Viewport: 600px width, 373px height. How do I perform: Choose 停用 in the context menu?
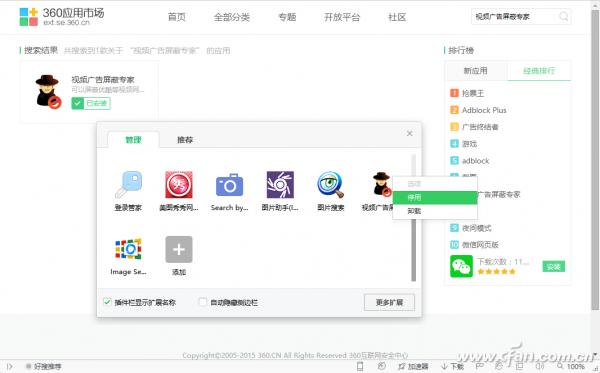point(435,197)
